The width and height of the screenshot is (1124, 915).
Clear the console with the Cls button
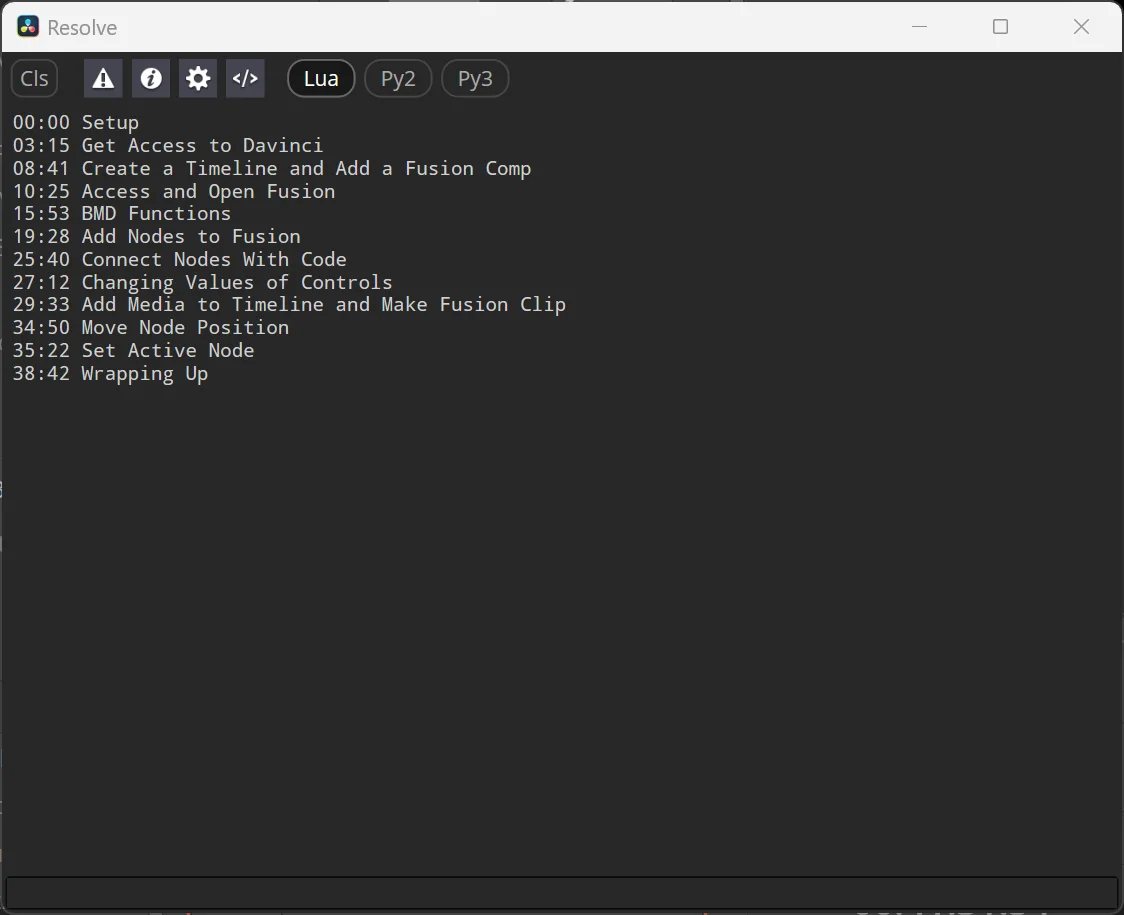(34, 78)
